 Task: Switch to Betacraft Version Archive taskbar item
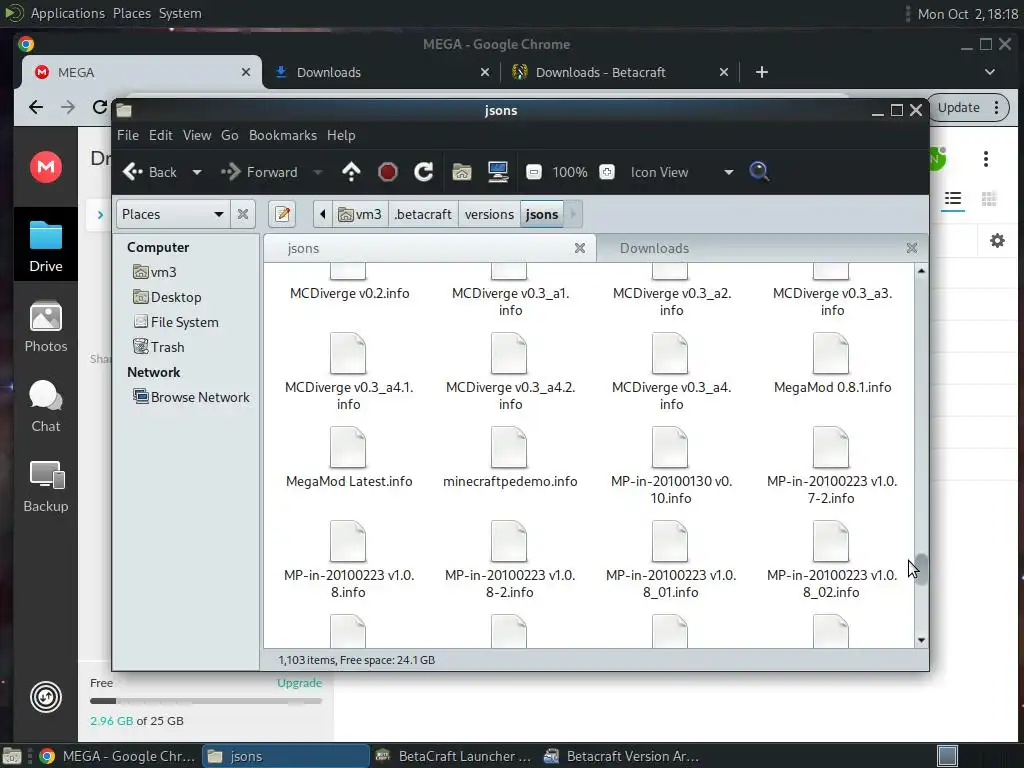622,756
